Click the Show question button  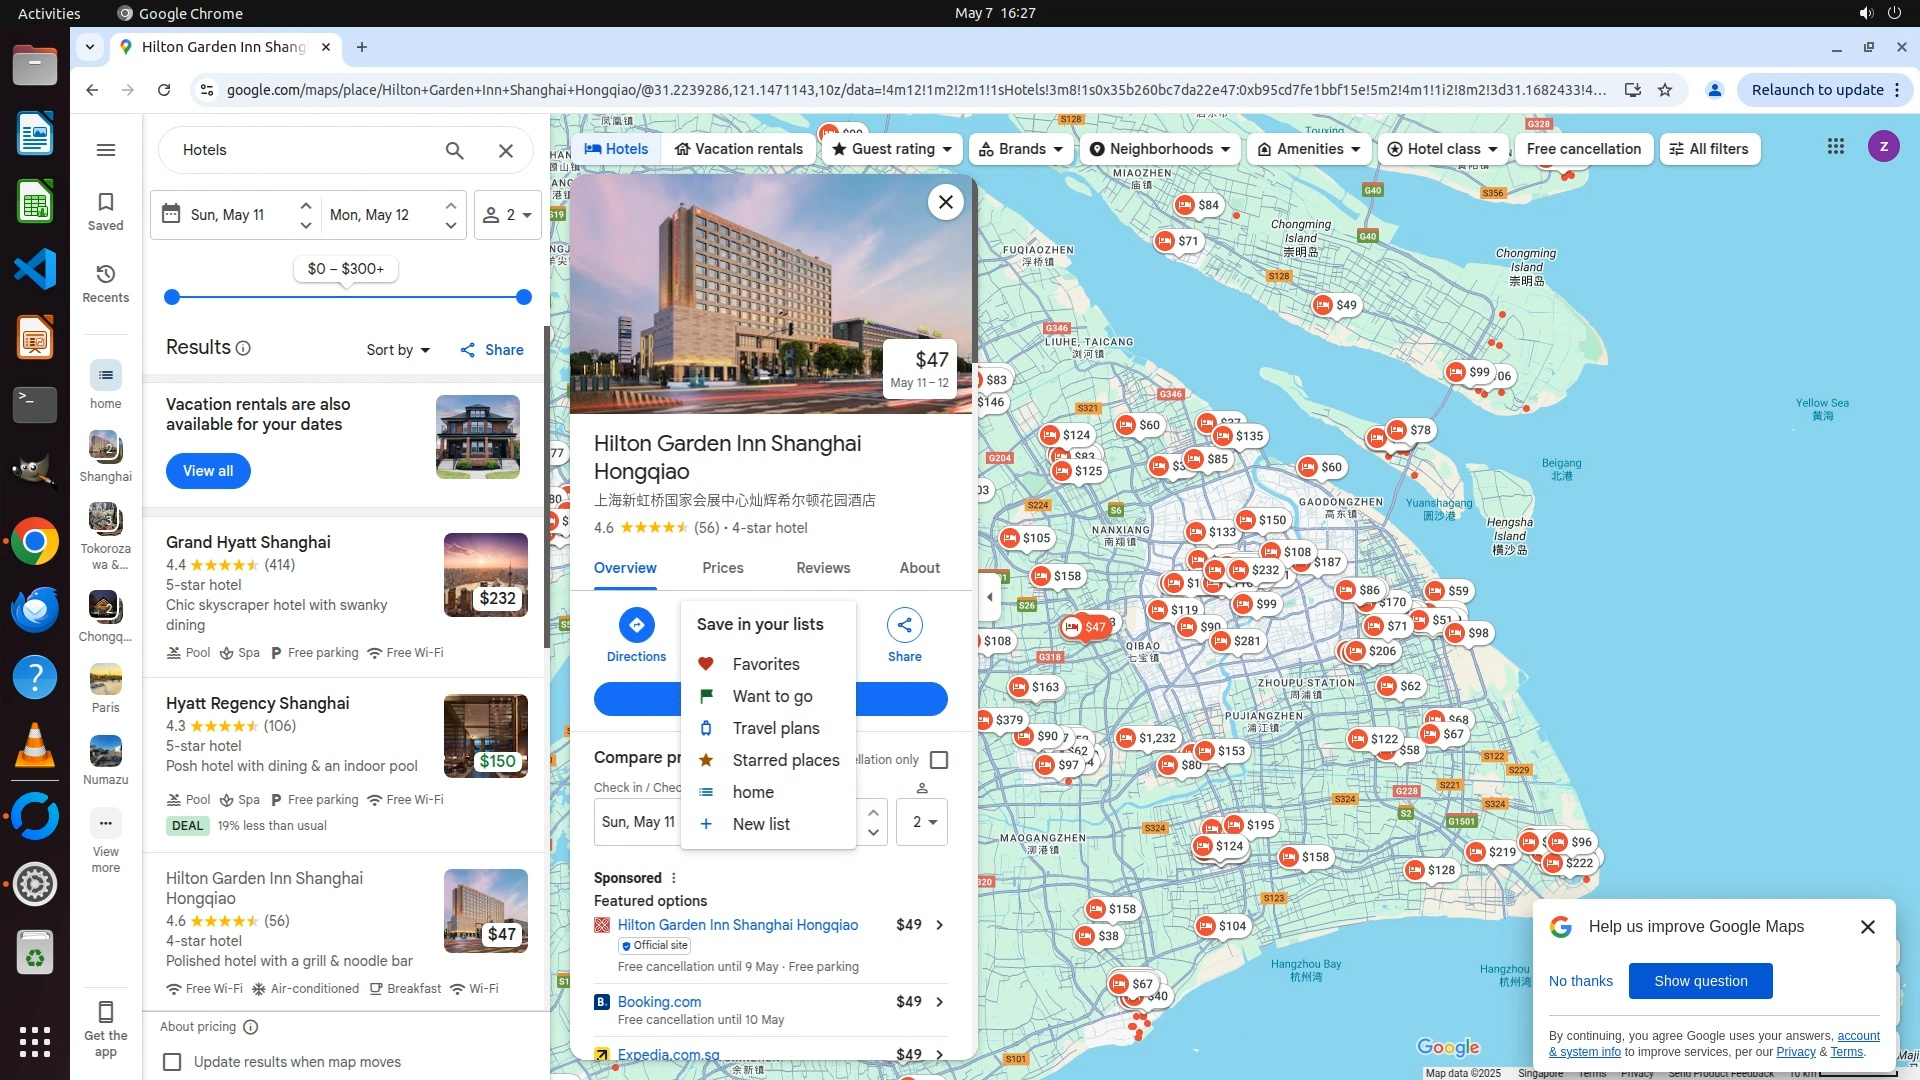pyautogui.click(x=1699, y=981)
